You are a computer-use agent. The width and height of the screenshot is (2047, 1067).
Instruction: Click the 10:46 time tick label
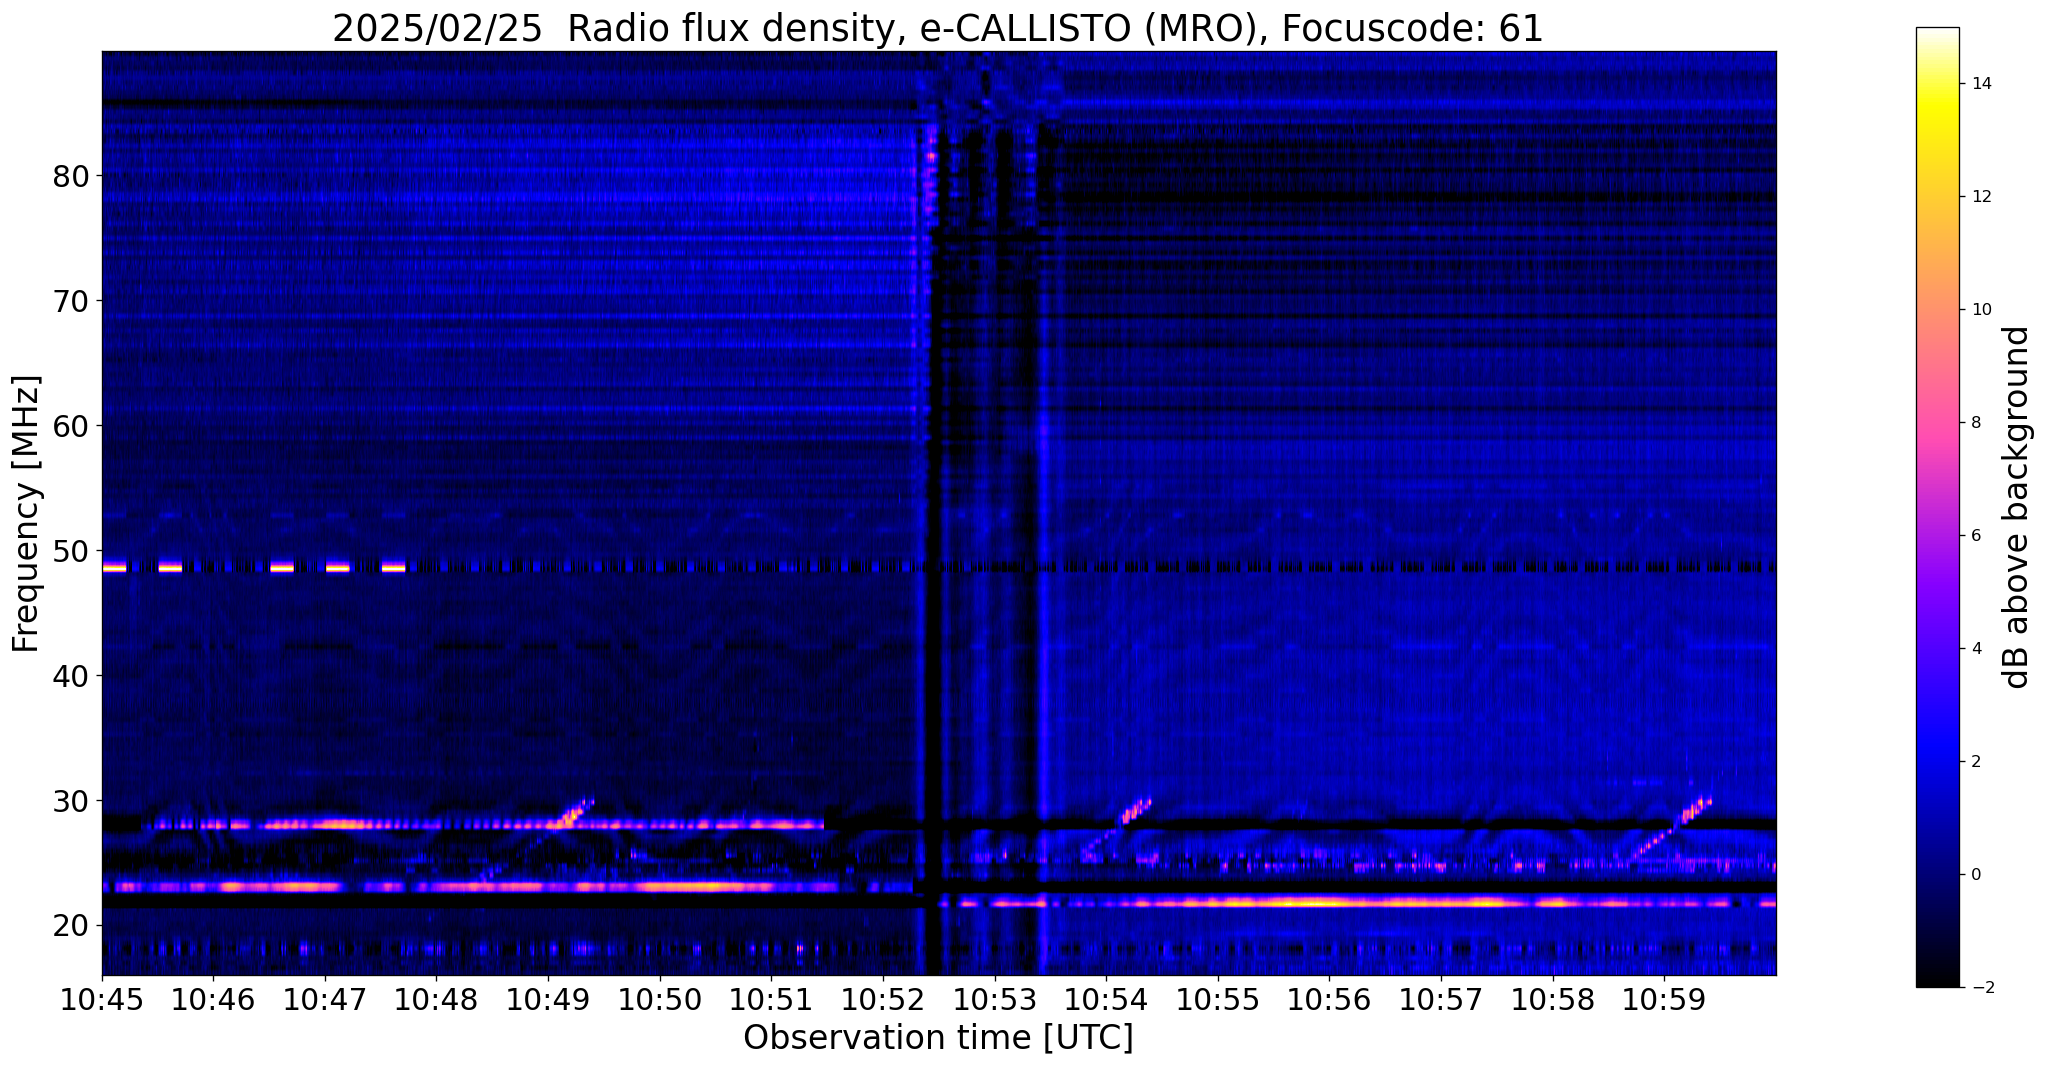point(213,1000)
